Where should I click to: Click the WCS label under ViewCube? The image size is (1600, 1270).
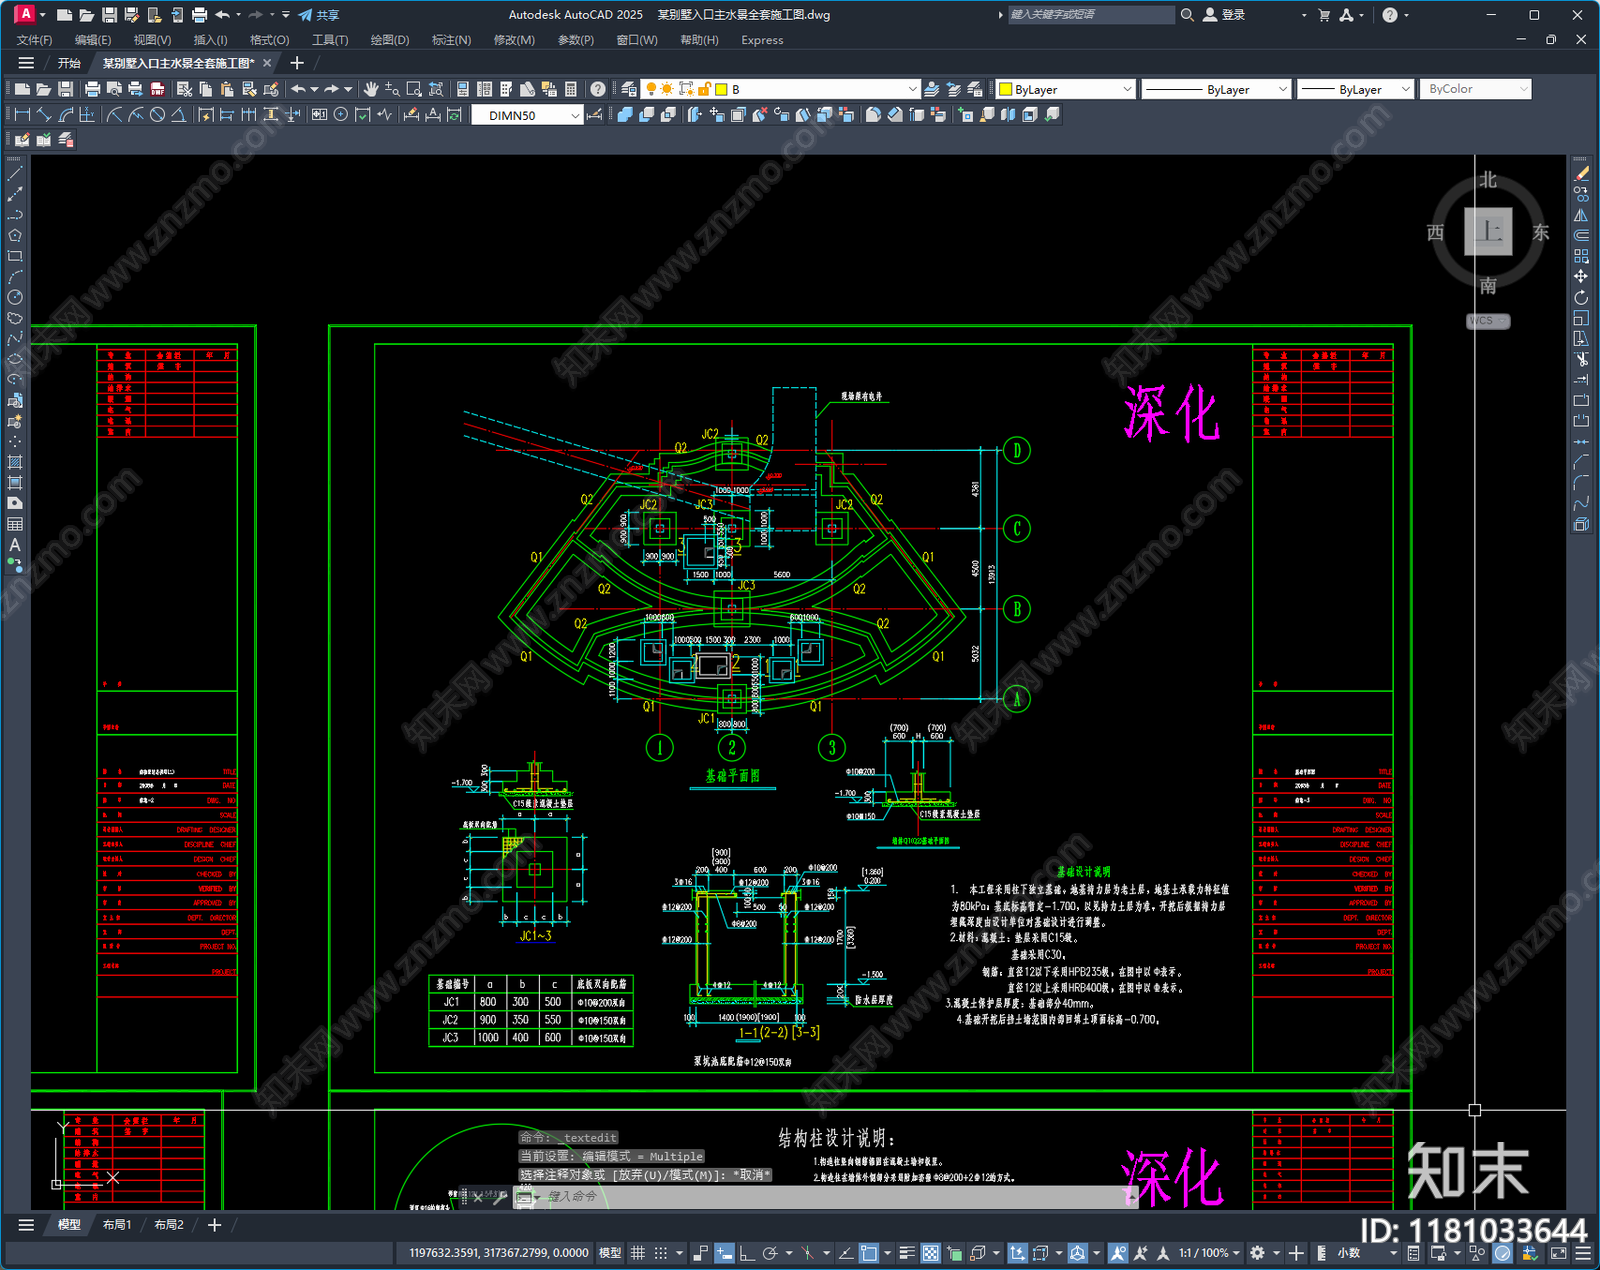1488,321
